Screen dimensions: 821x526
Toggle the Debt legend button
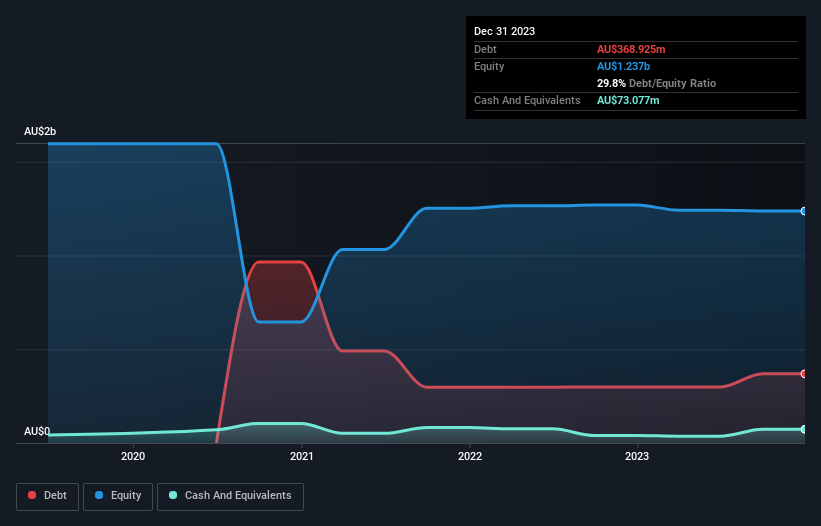[48, 496]
